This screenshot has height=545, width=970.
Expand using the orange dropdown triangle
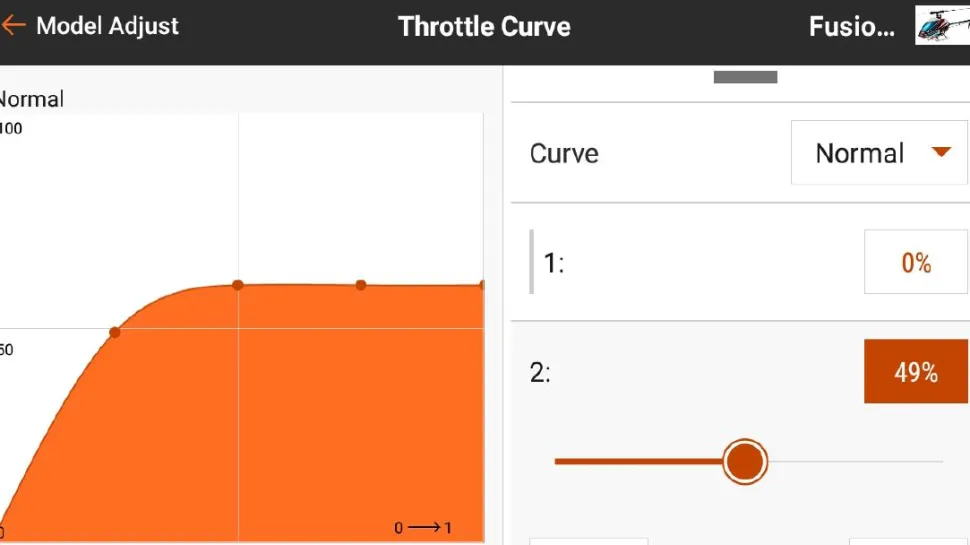point(940,152)
